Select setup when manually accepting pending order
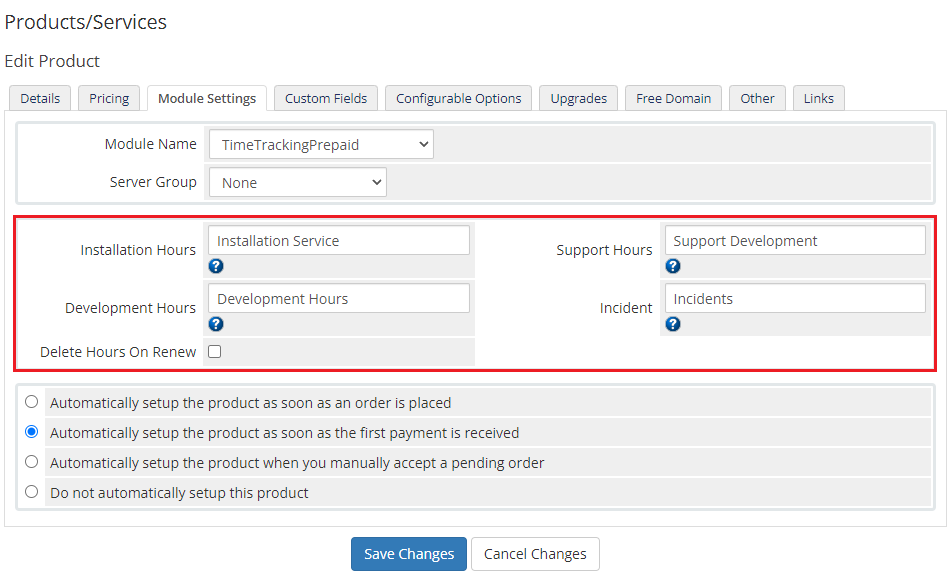This screenshot has width=949, height=588. pos(31,462)
